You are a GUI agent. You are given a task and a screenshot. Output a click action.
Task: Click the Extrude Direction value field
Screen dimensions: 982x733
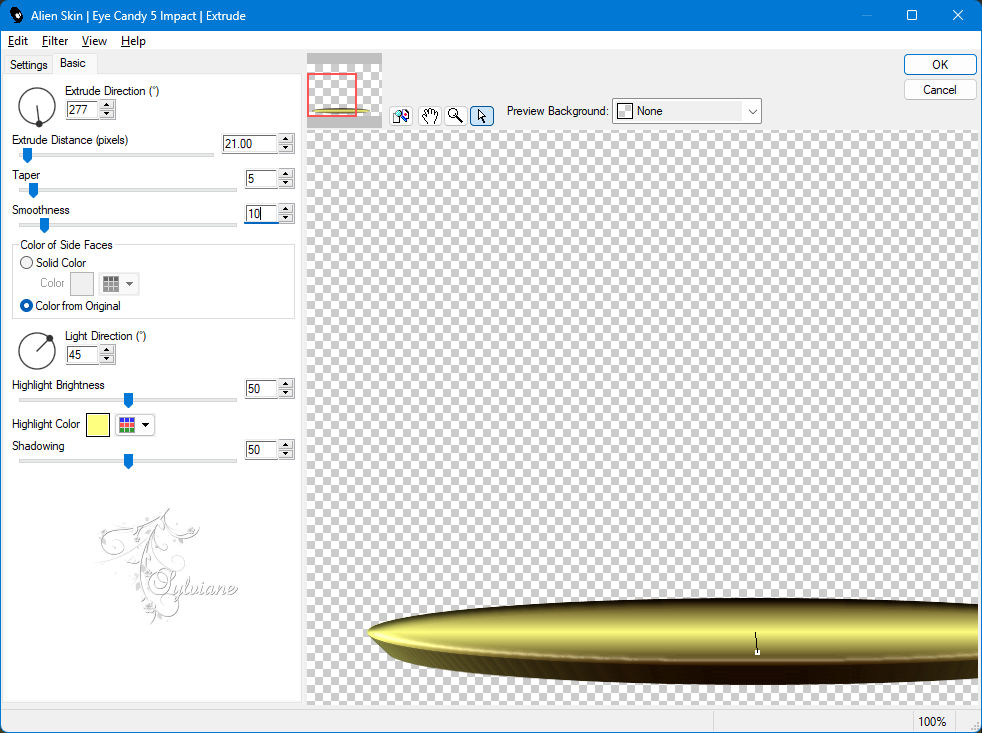click(83, 110)
